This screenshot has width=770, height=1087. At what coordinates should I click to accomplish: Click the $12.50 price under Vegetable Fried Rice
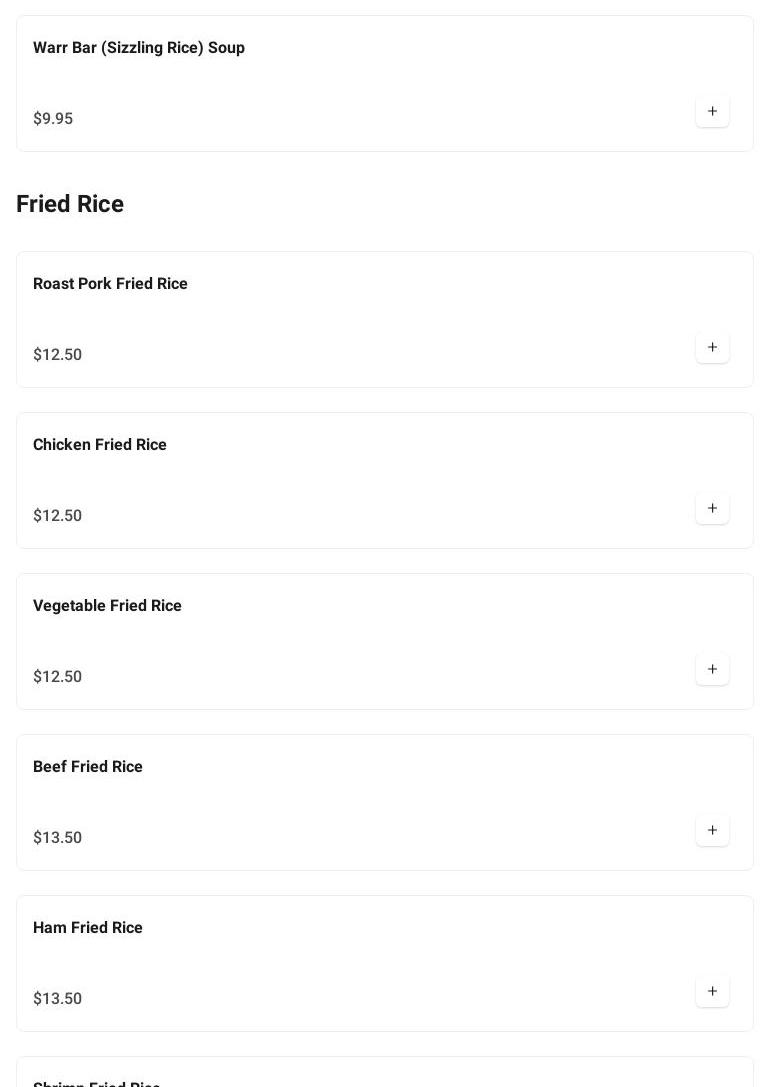[x=58, y=676]
